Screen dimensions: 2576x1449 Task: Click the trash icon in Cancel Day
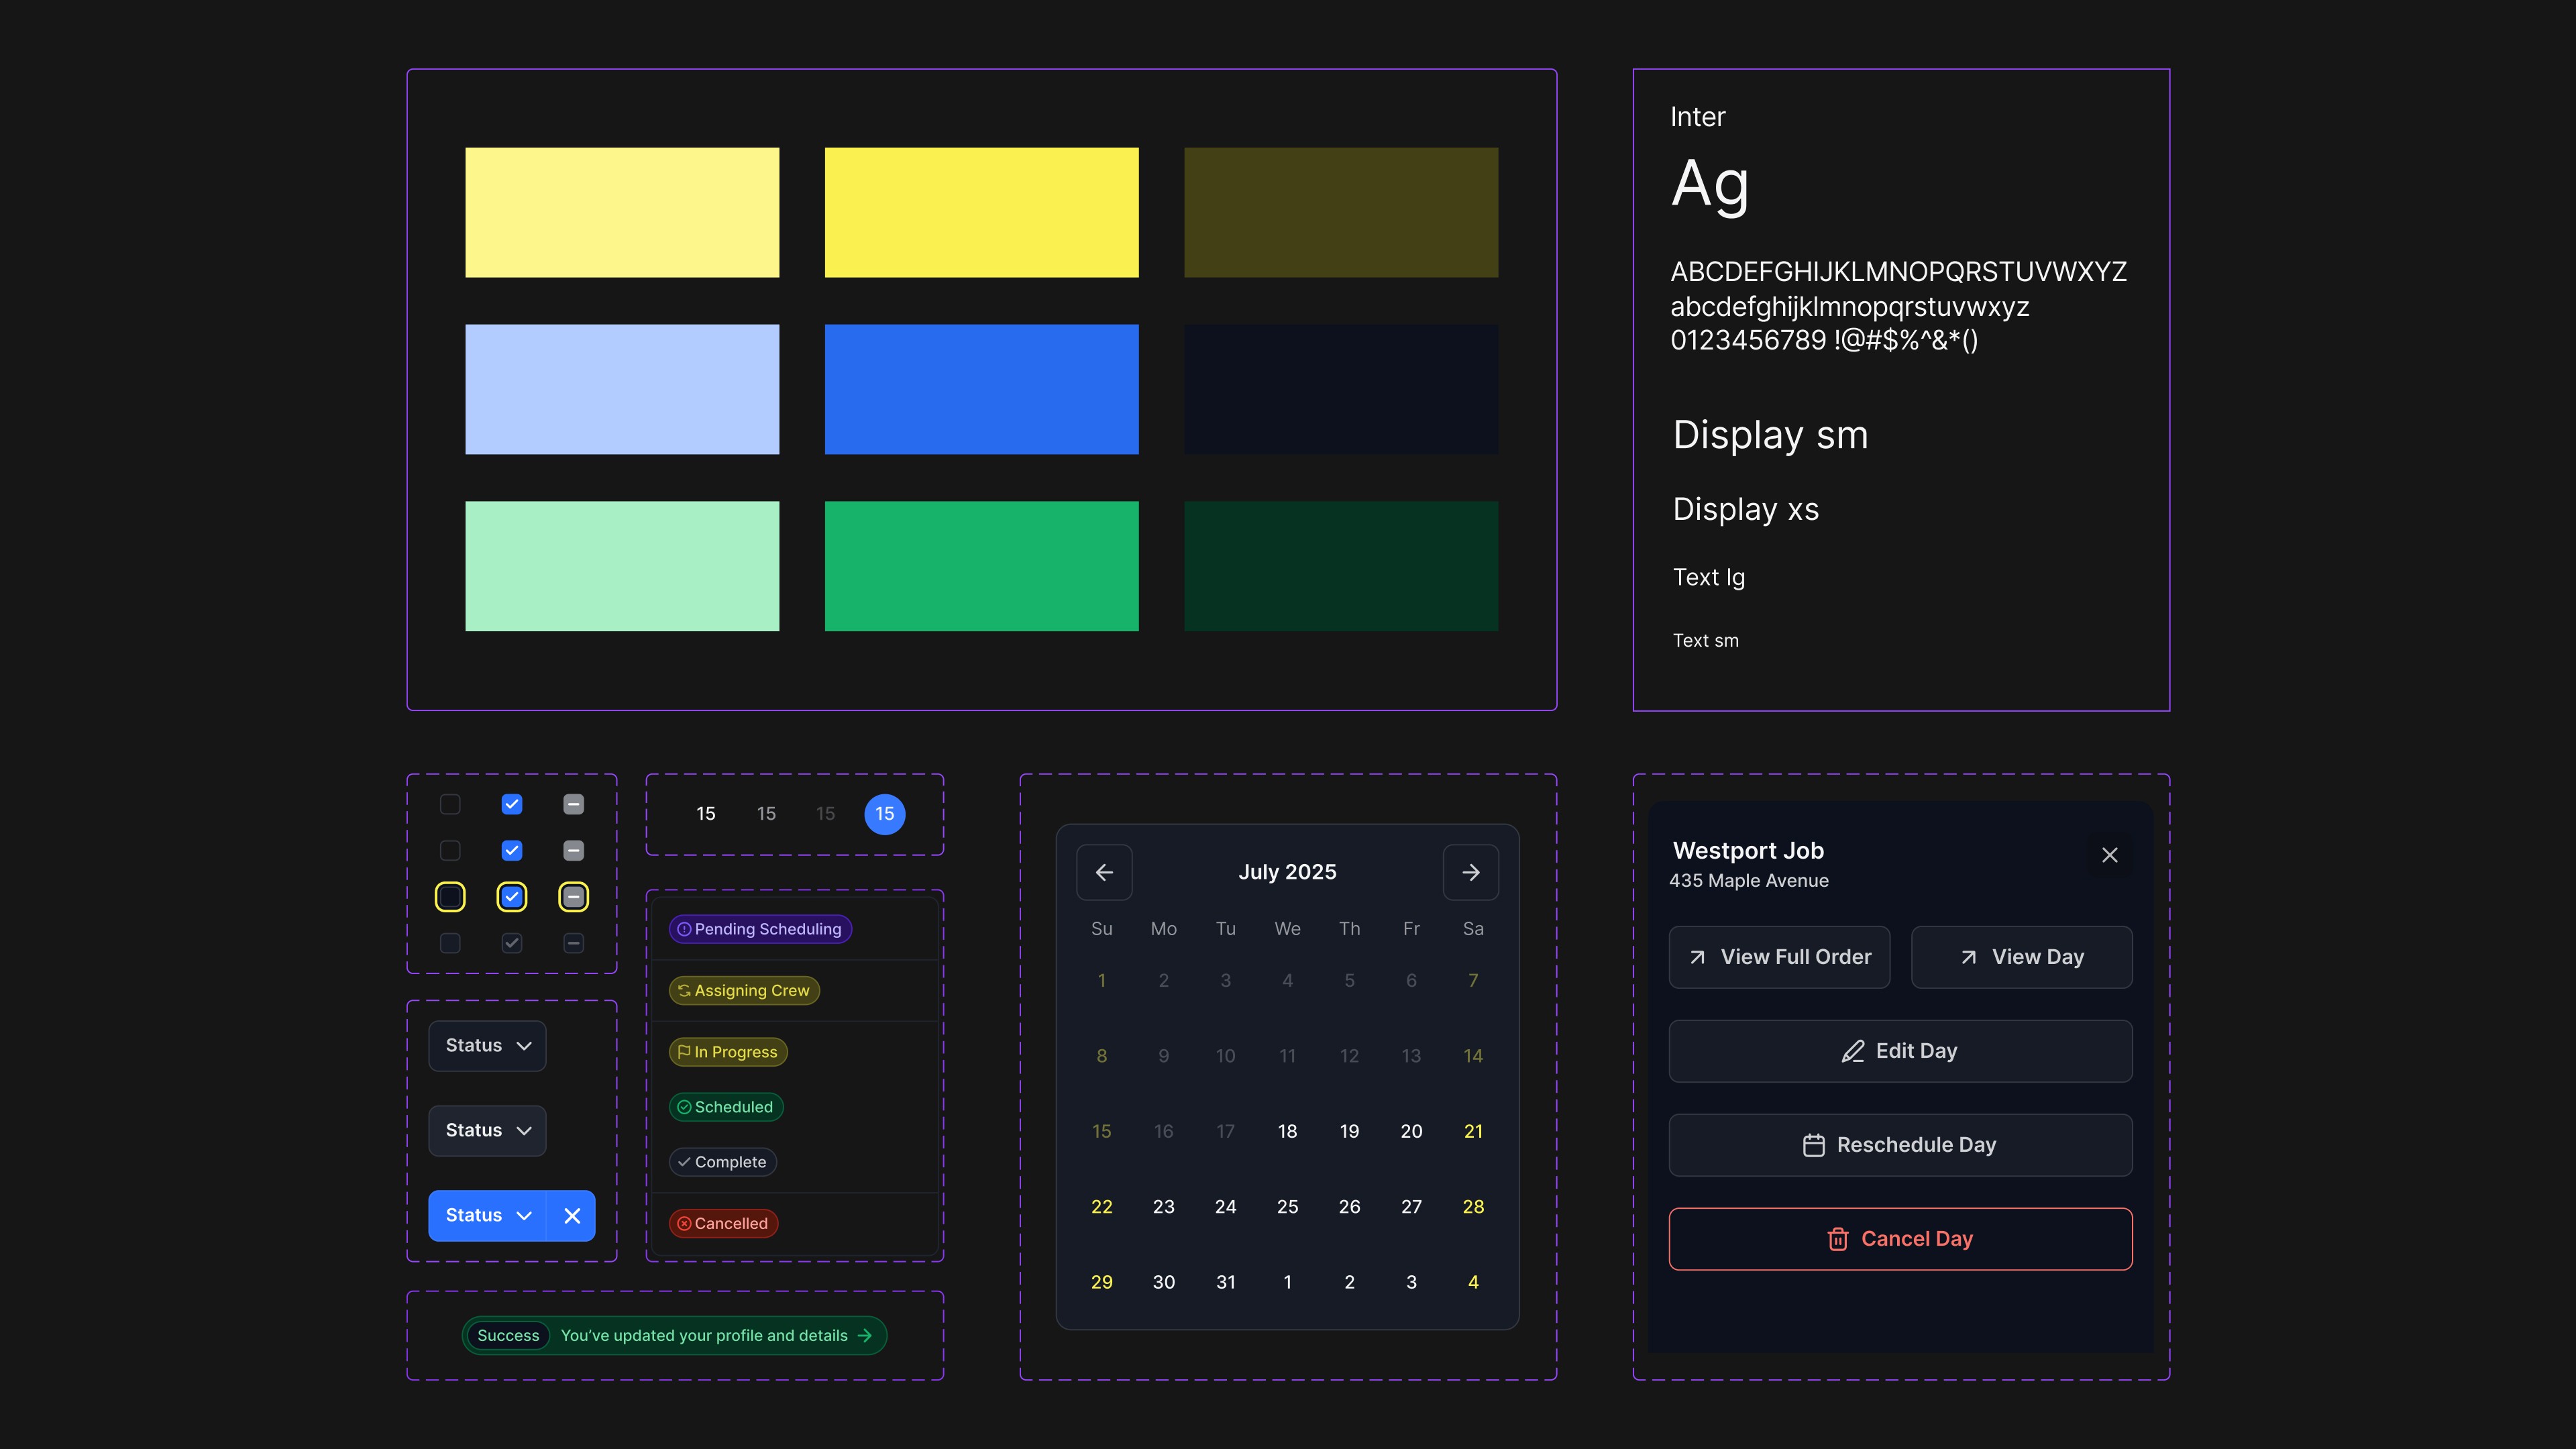[x=1837, y=1239]
